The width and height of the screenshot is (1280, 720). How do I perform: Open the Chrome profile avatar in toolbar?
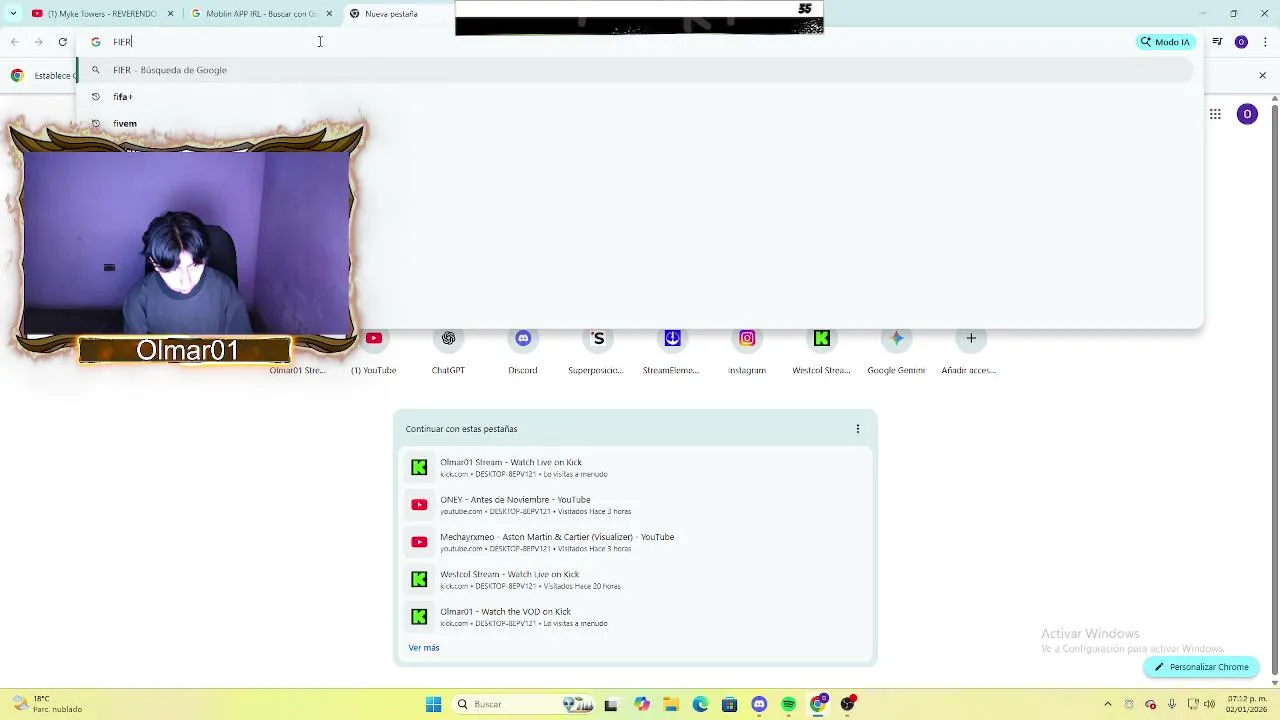(1241, 42)
